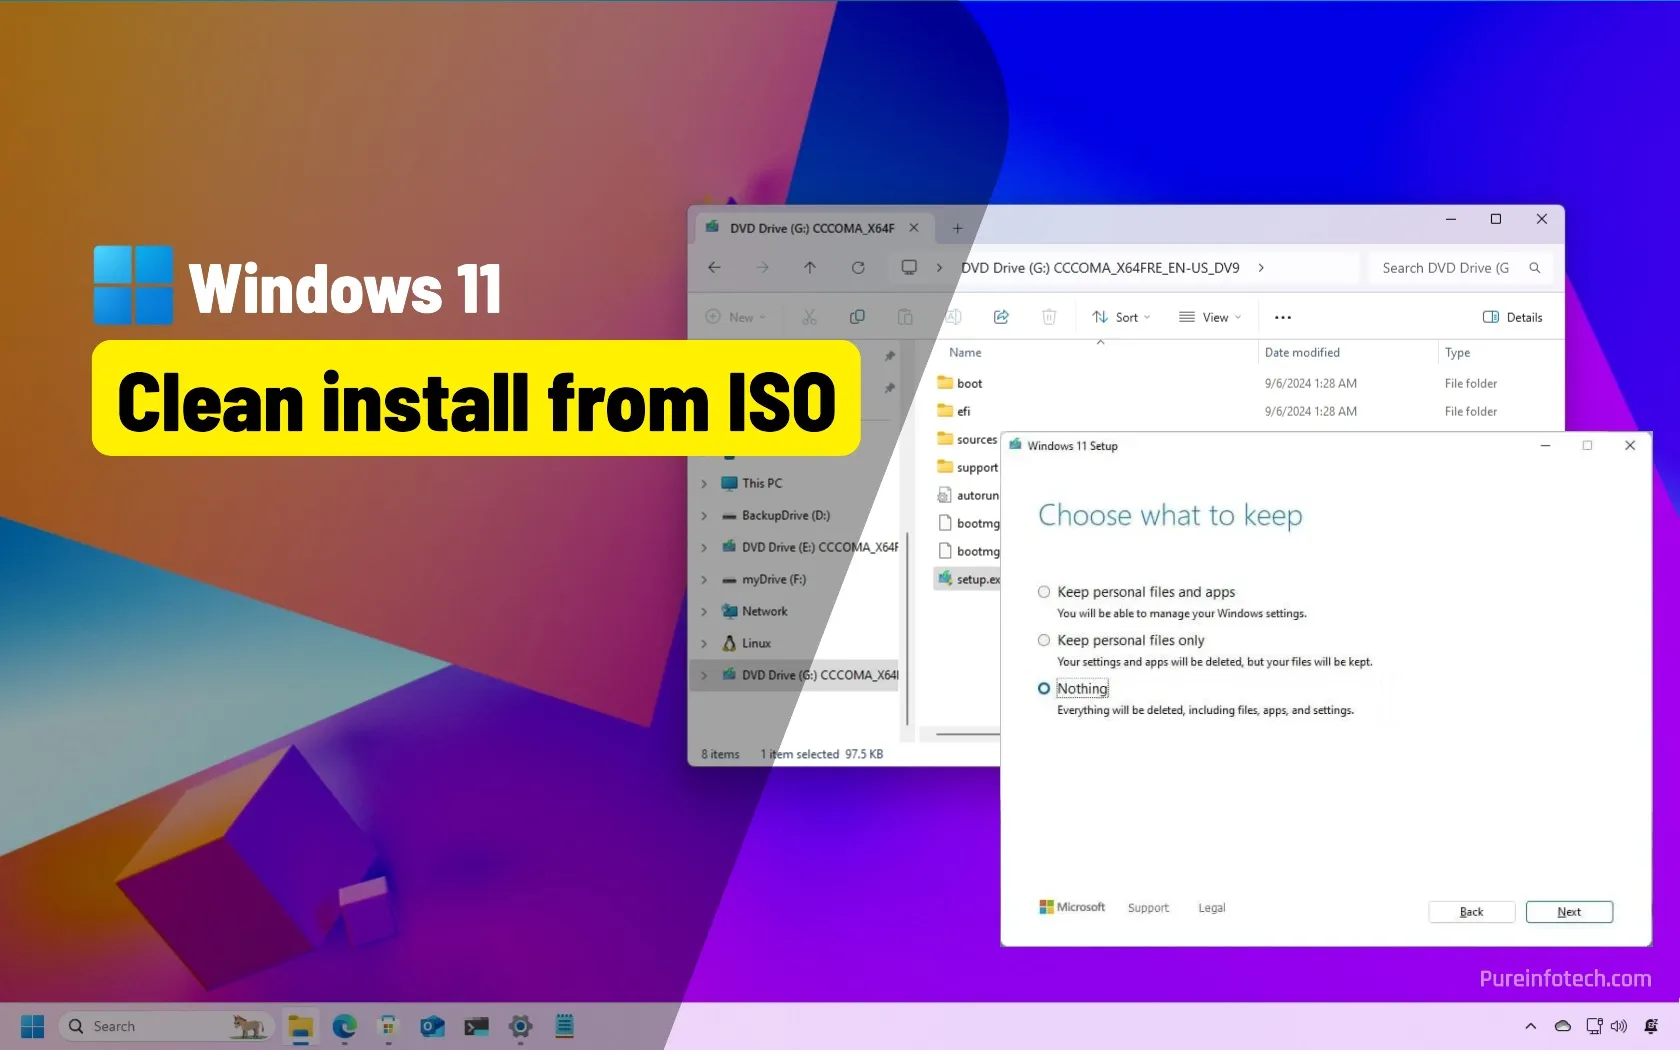Click the Delete trash icon in Explorer toolbar

(1049, 317)
